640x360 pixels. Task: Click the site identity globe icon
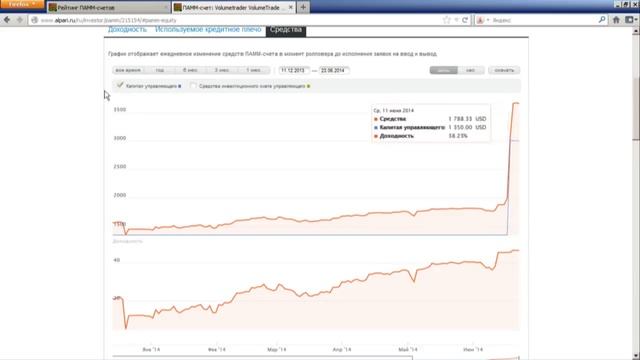click(x=35, y=20)
